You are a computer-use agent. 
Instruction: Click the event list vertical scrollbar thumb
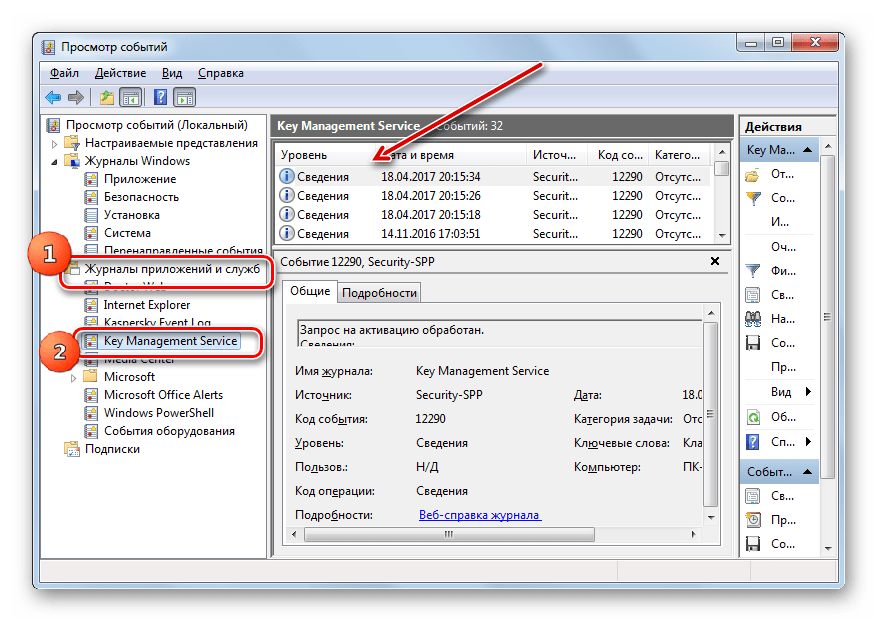point(722,169)
